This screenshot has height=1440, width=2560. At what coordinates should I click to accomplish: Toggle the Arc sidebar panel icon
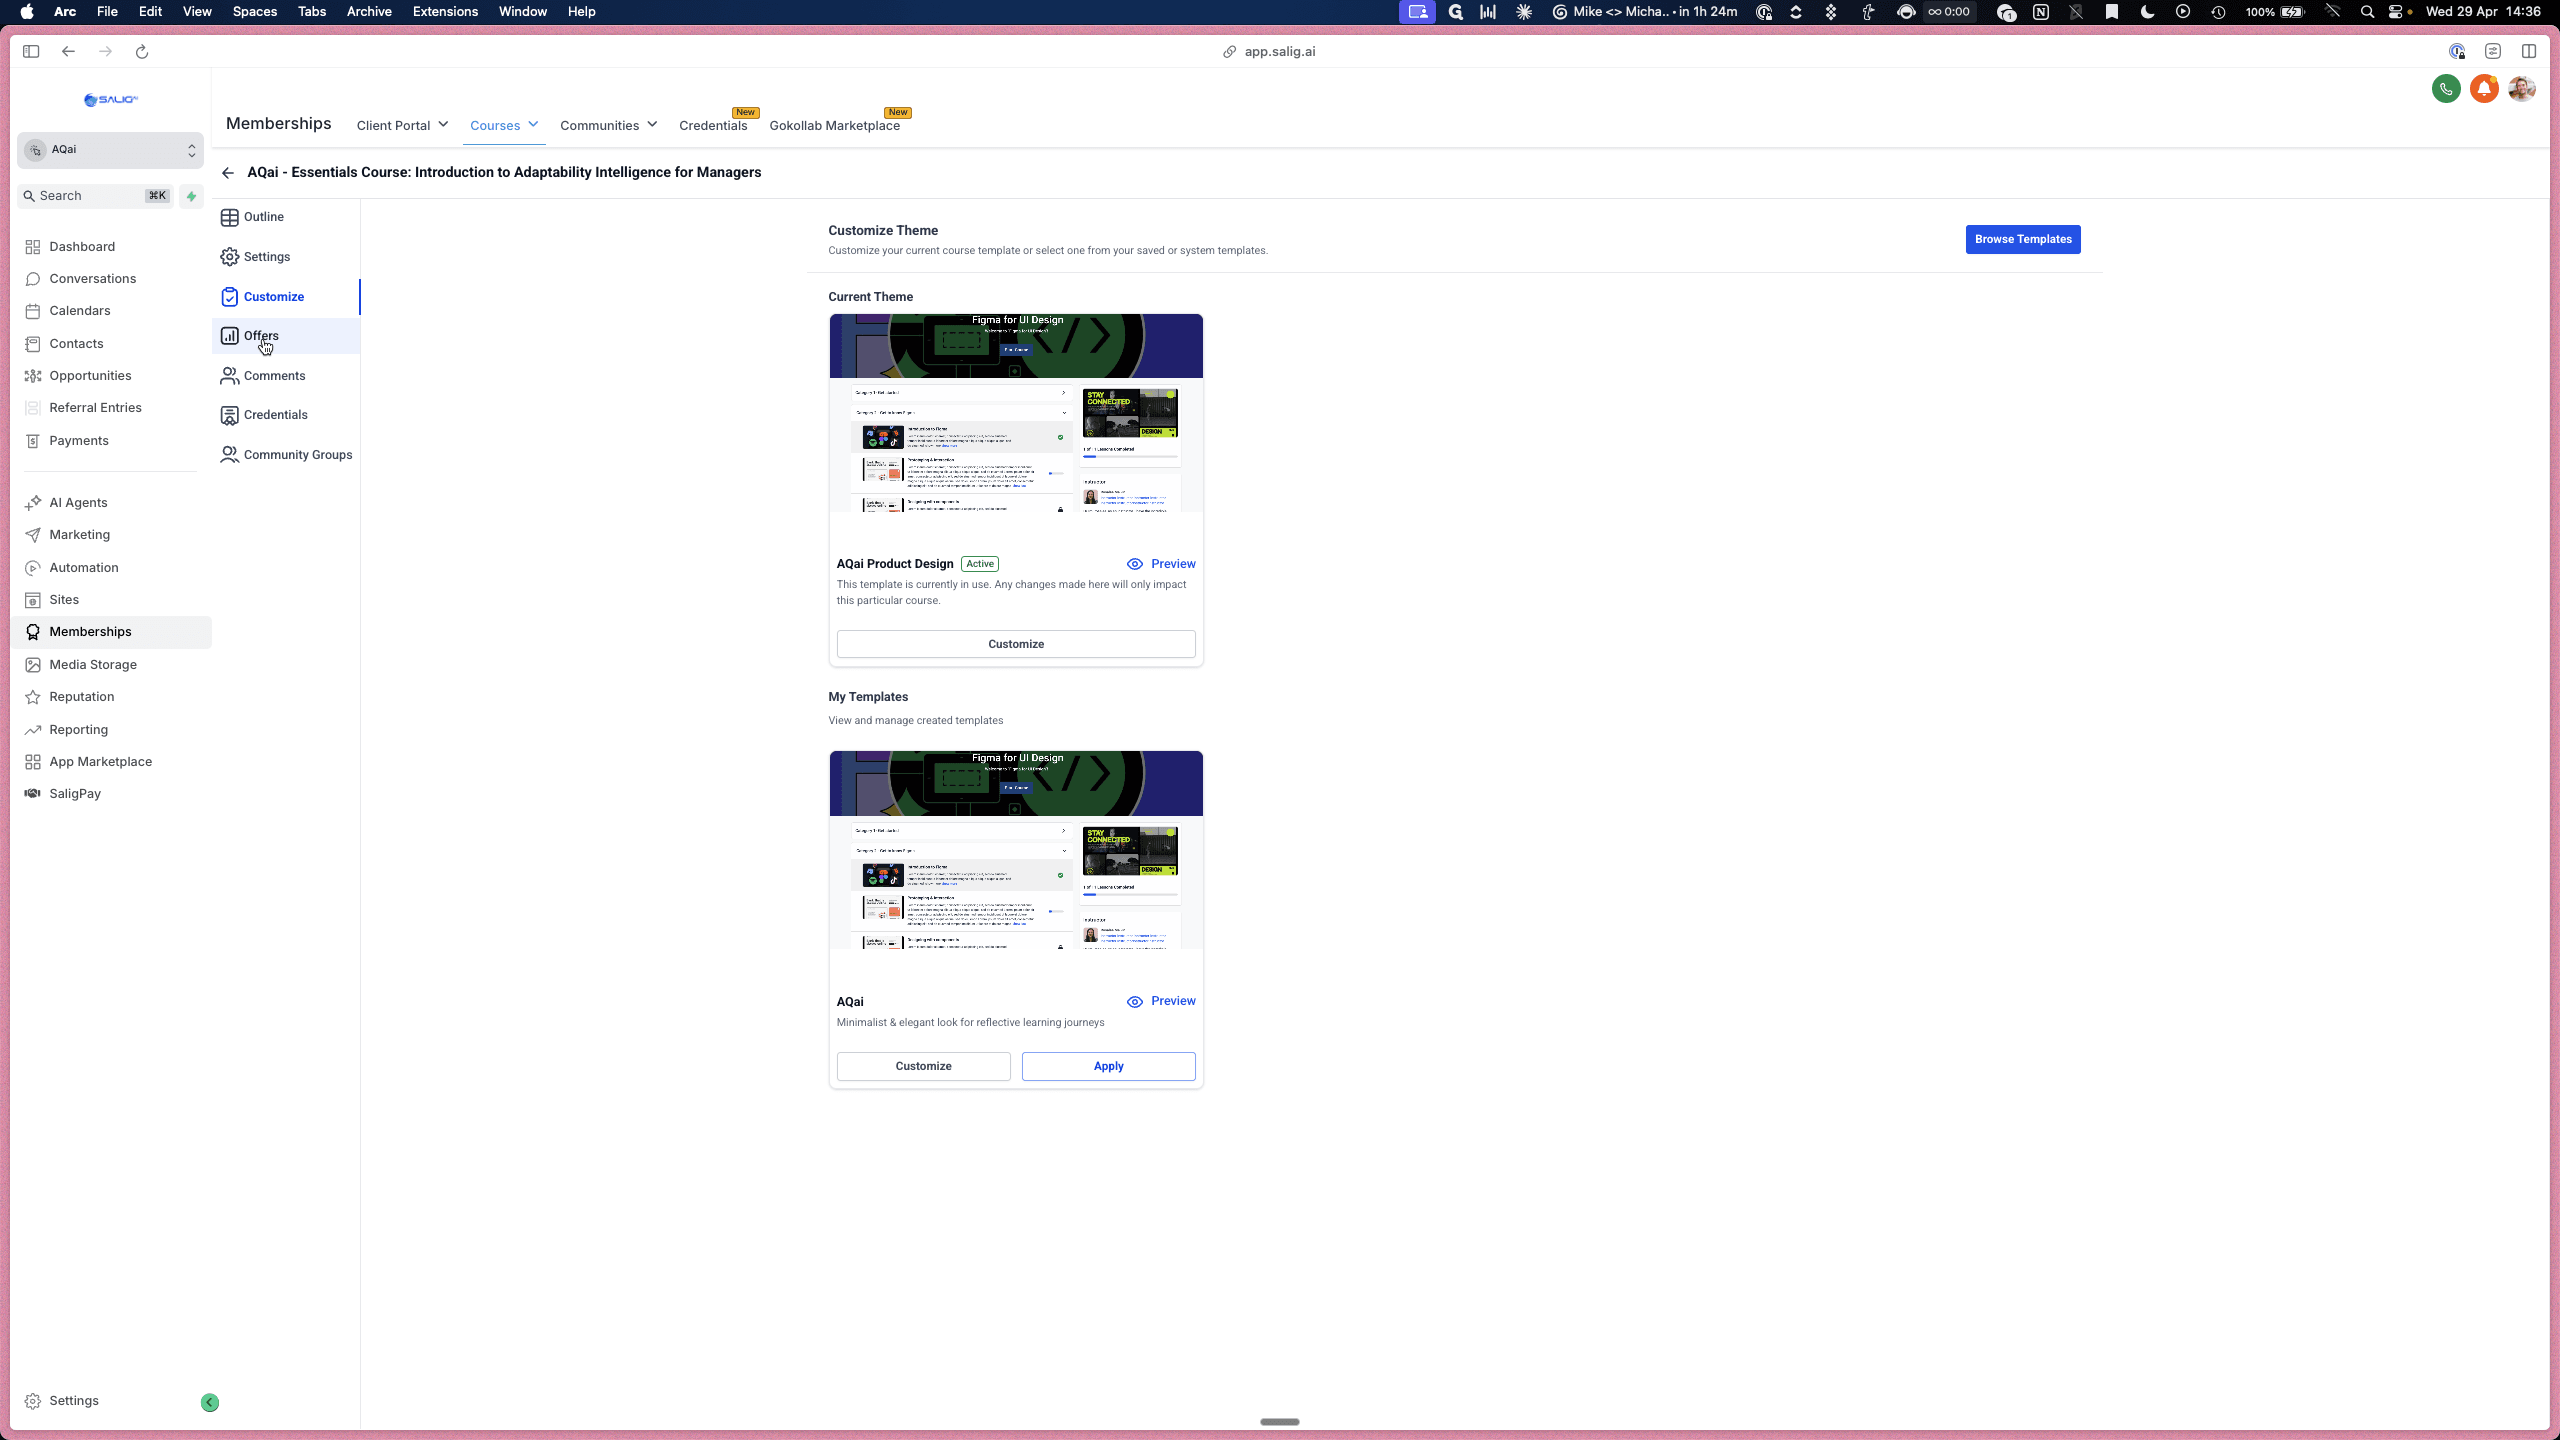[31, 52]
